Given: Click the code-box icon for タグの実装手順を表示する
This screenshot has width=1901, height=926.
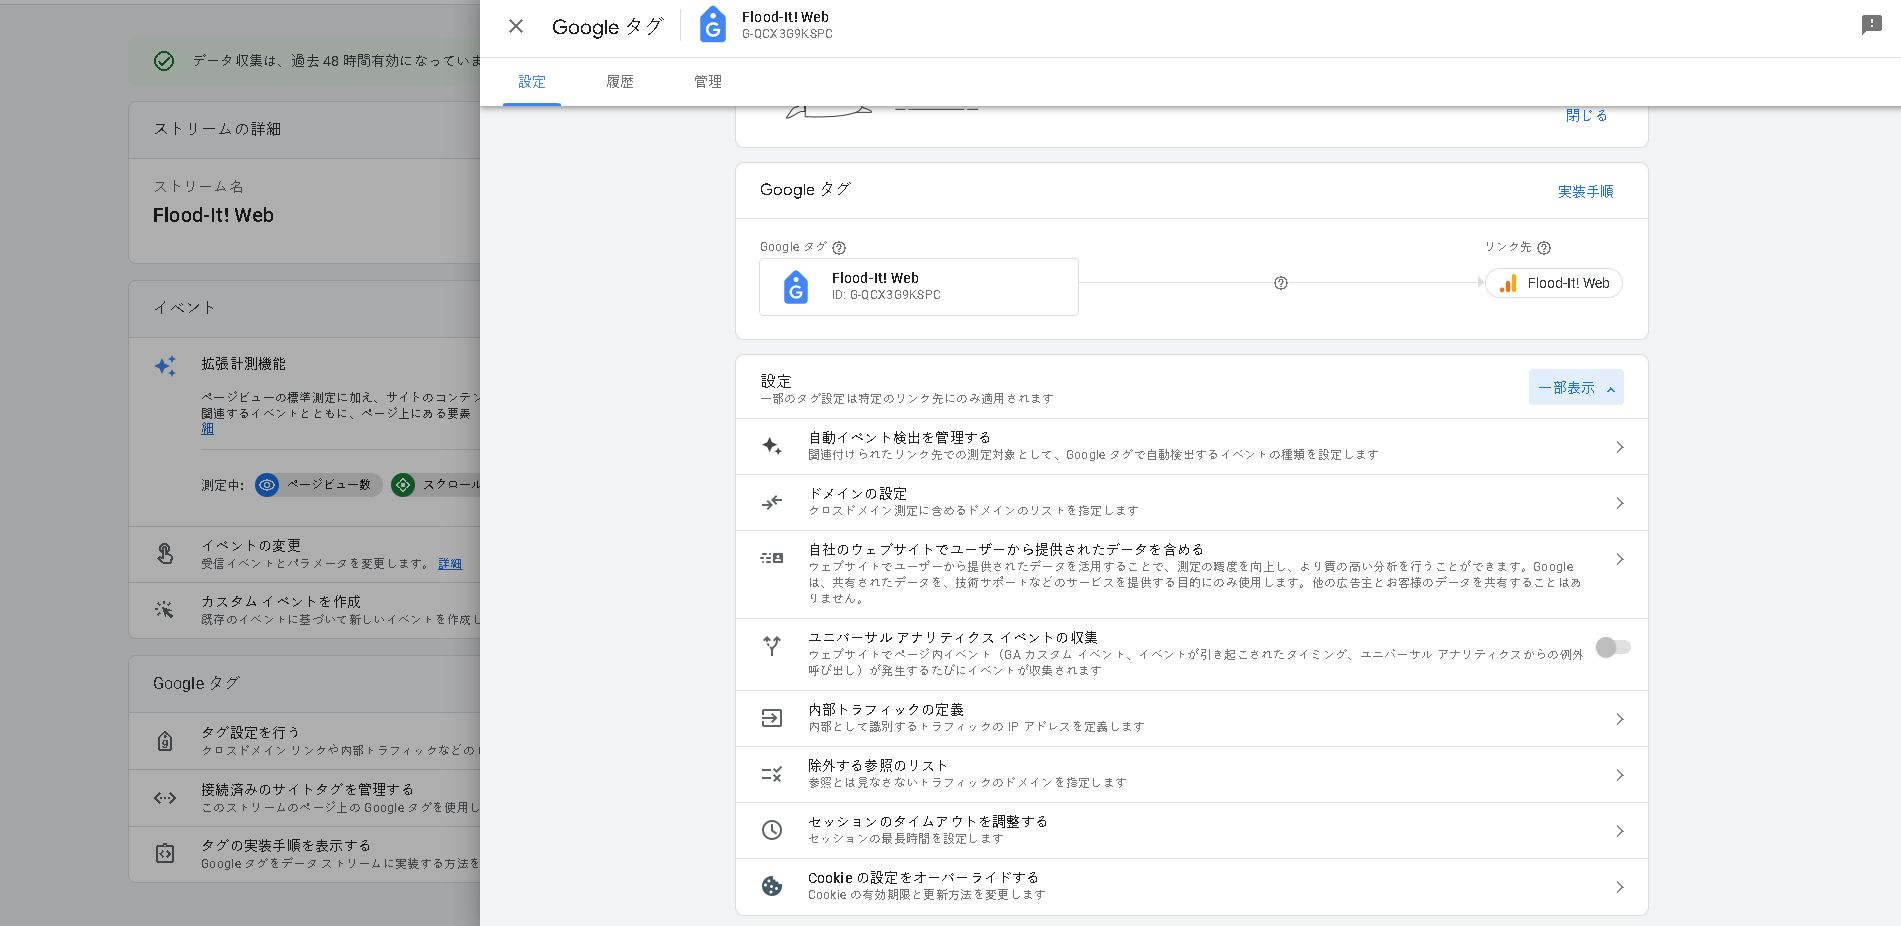Looking at the screenshot, I should (x=165, y=854).
